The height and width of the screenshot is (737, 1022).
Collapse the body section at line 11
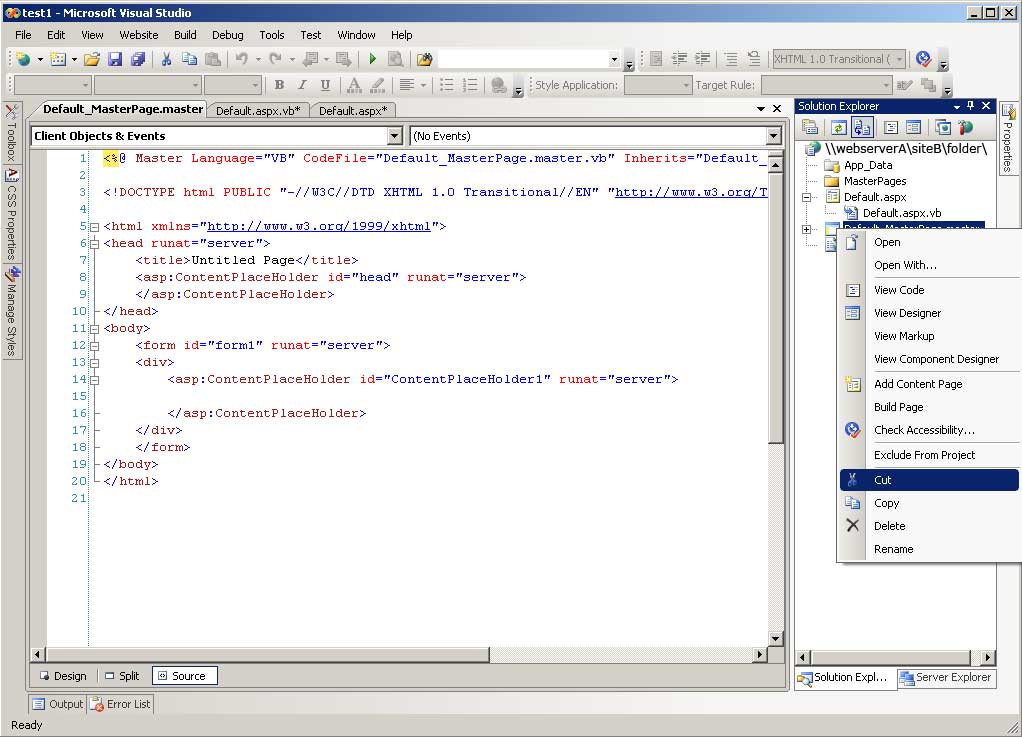[x=95, y=329]
